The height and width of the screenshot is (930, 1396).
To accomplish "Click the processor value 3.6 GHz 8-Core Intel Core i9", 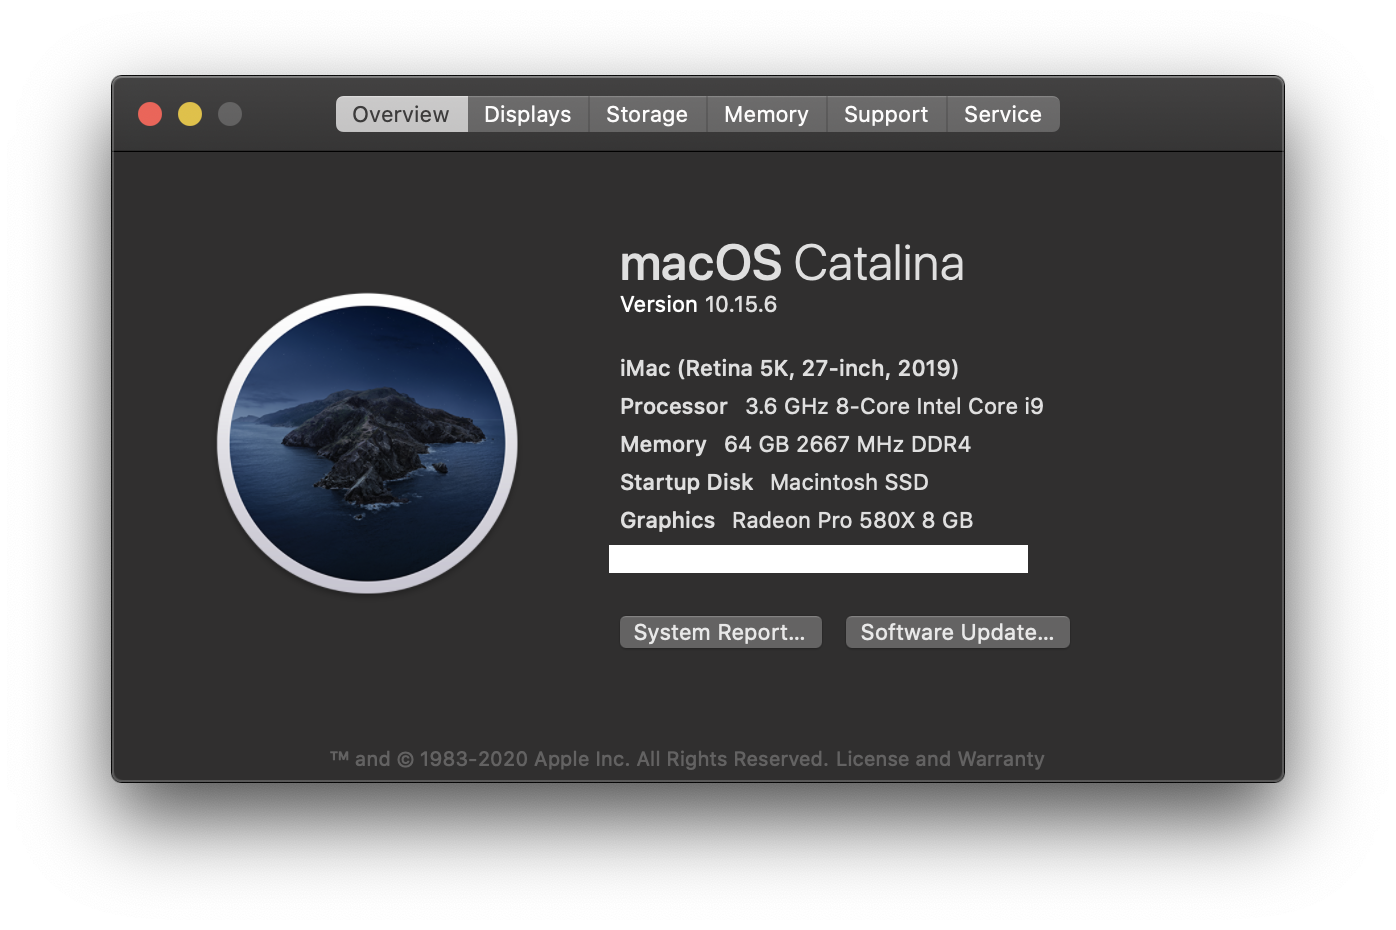I will point(894,406).
